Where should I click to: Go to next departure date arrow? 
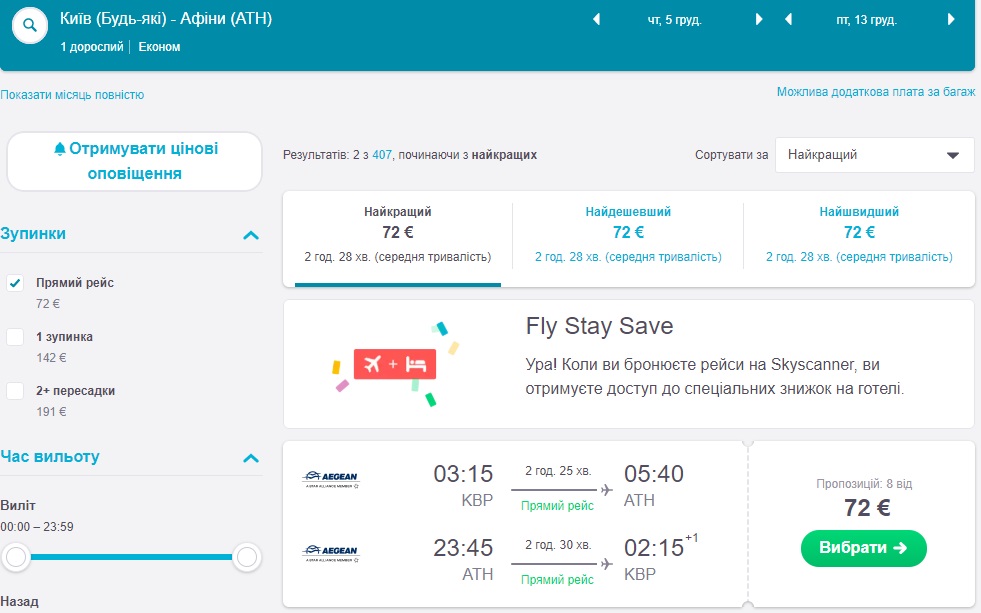point(759,19)
